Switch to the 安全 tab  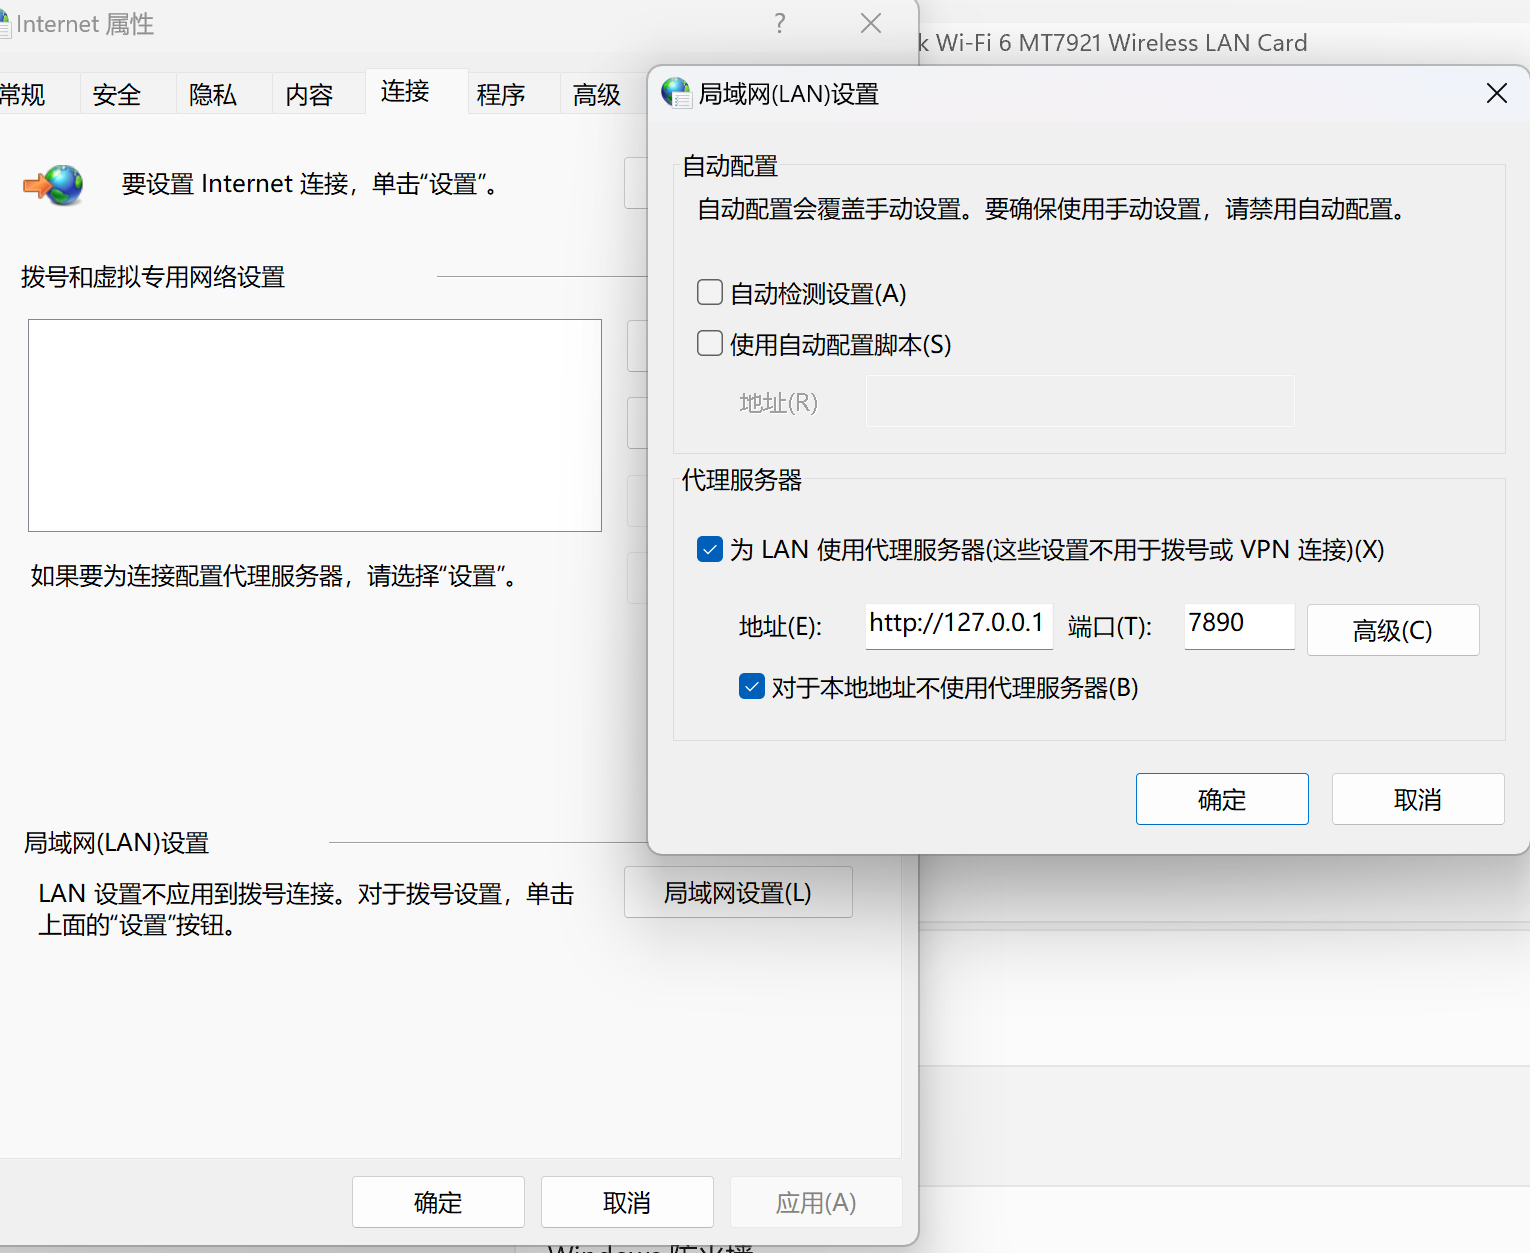[x=117, y=95]
